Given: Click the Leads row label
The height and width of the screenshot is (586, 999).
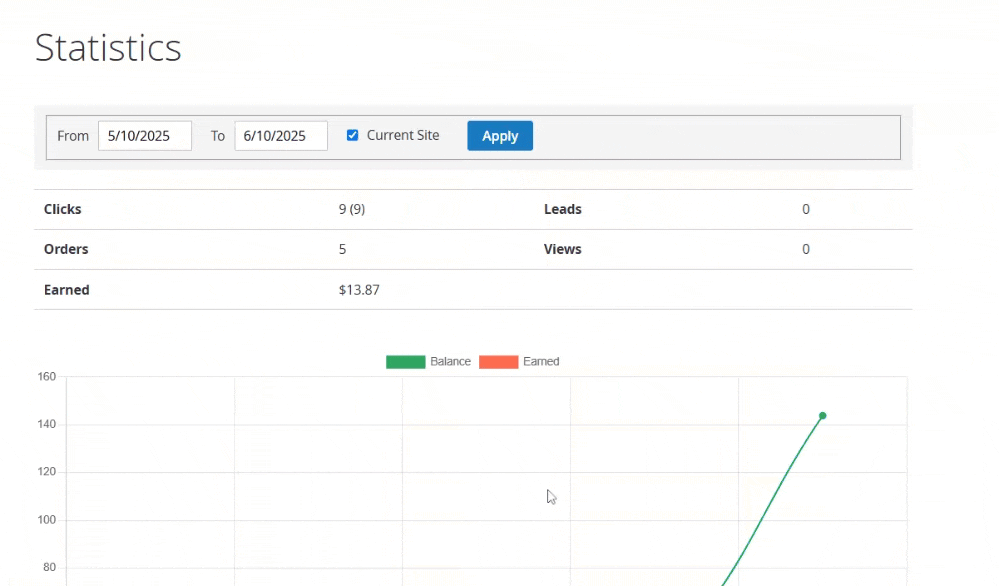Looking at the screenshot, I should [563, 210].
